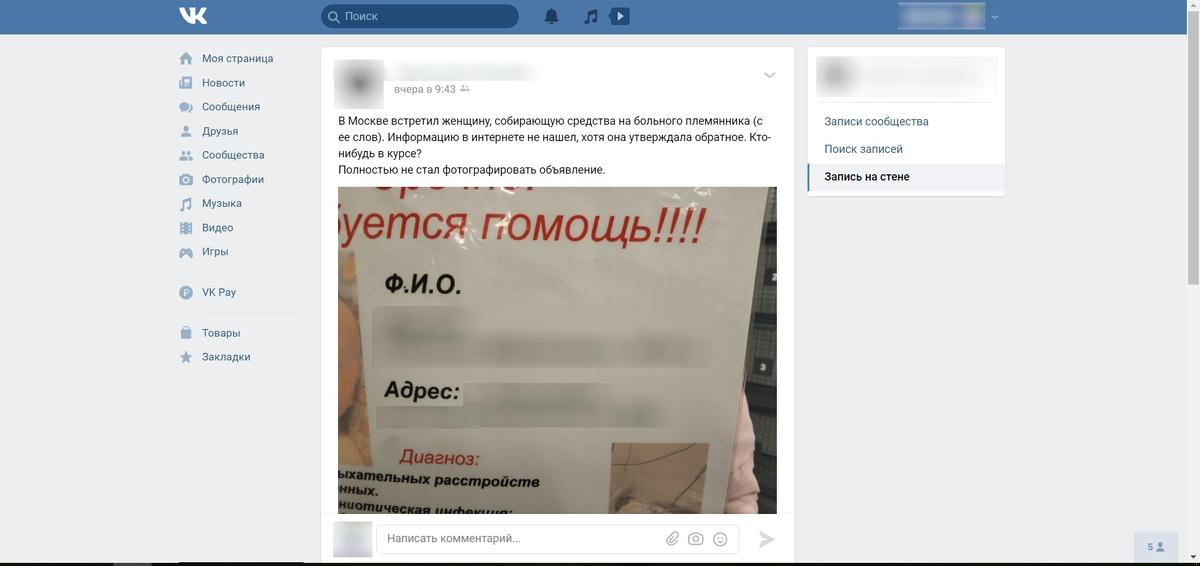Add photo using camera icon in comment box

pyautogui.click(x=696, y=539)
